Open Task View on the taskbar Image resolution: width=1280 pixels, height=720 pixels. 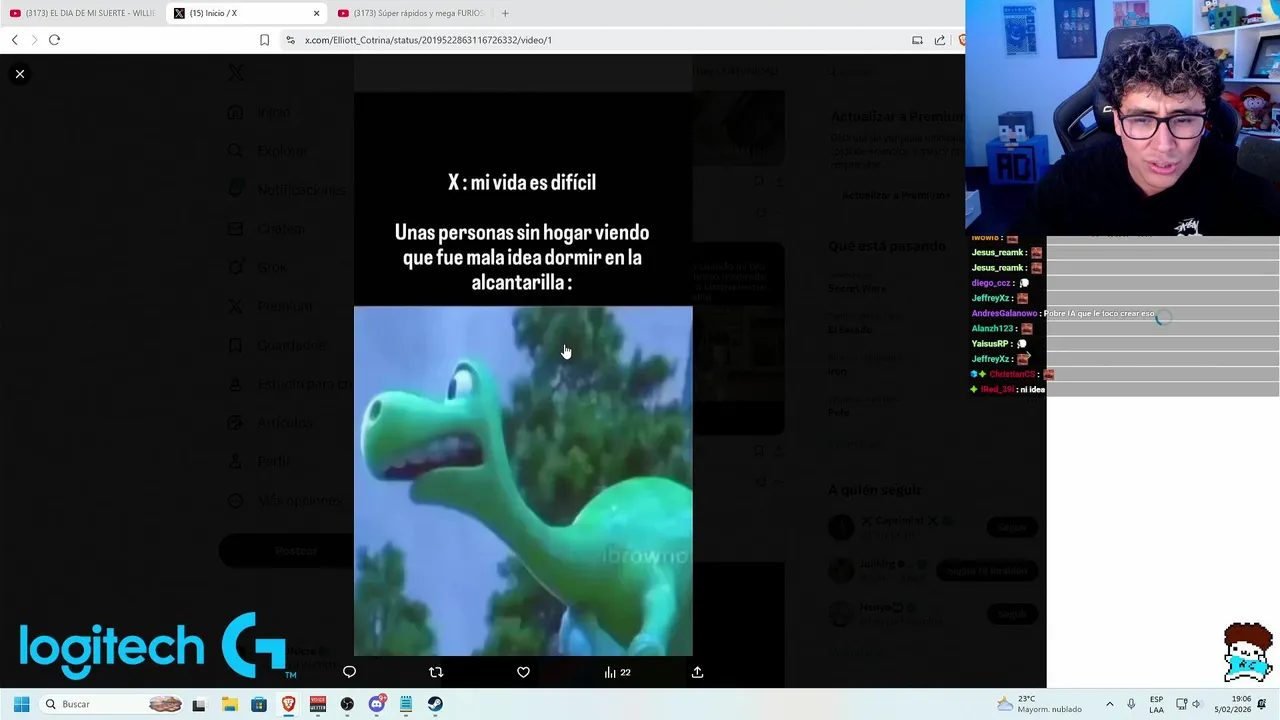click(199, 704)
